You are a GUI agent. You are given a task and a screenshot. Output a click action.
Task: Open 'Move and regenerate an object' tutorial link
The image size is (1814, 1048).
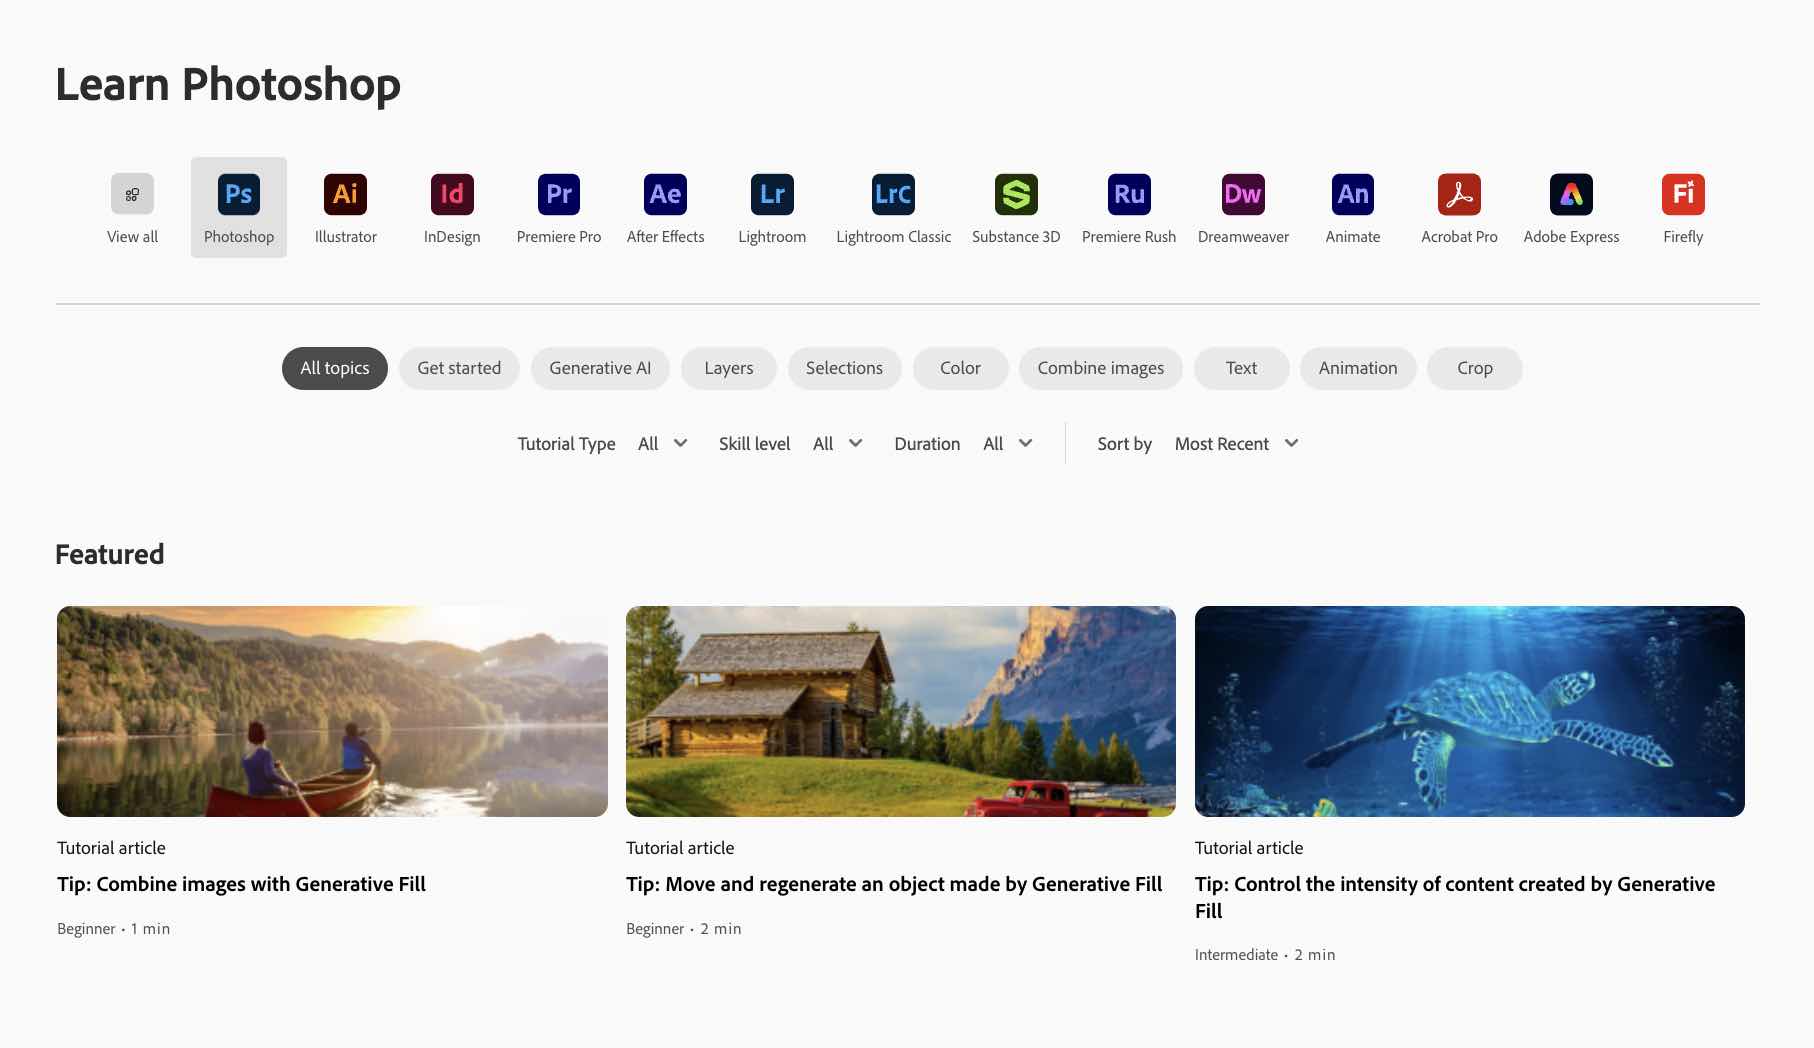(x=894, y=884)
